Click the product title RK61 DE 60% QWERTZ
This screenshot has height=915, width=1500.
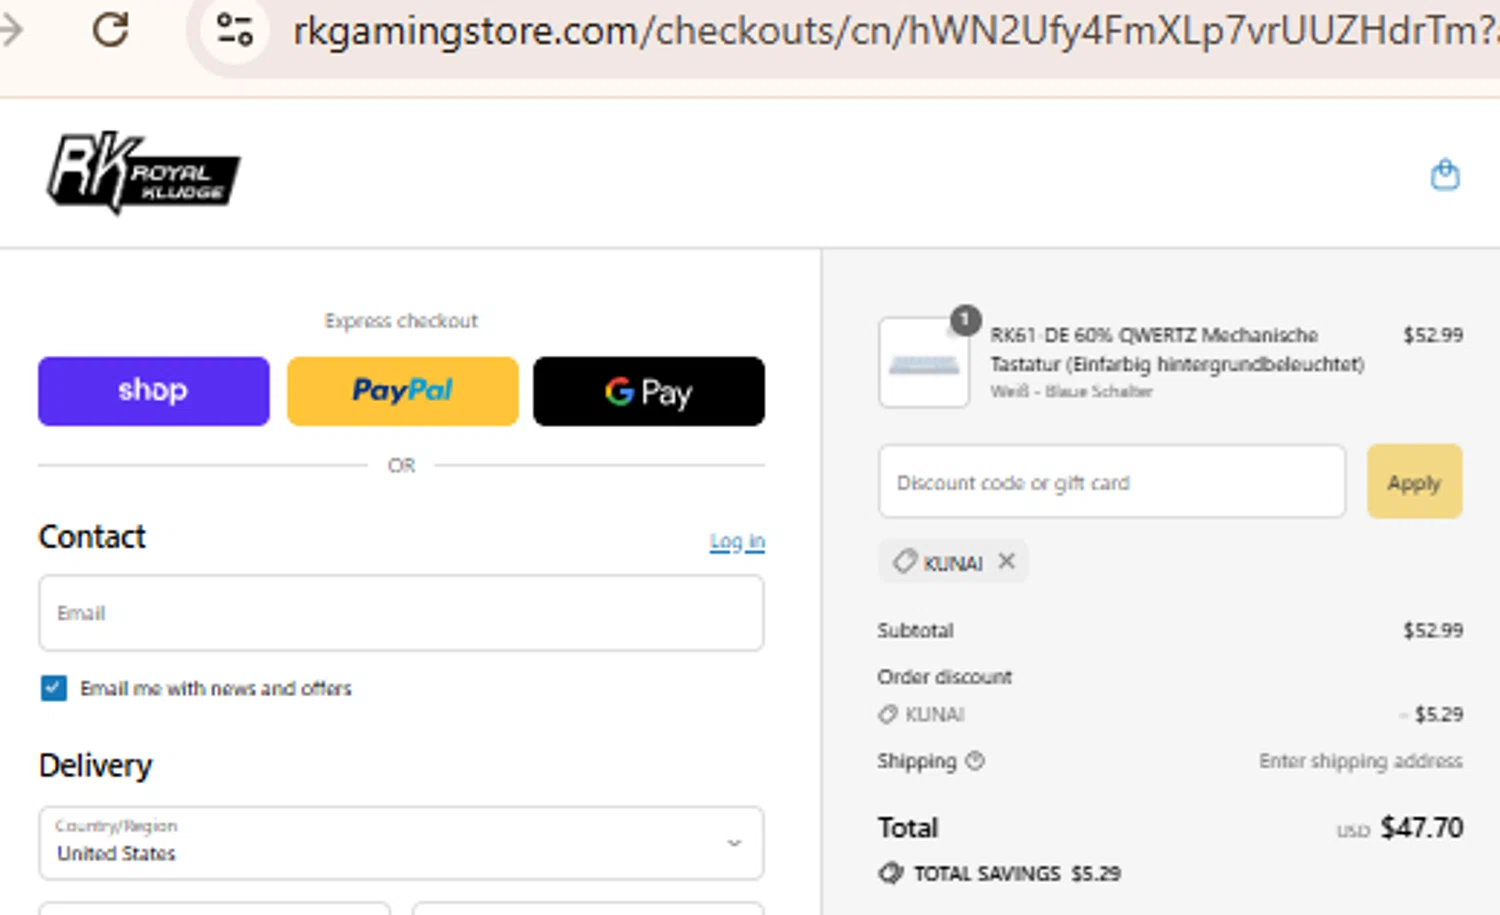click(x=1177, y=349)
